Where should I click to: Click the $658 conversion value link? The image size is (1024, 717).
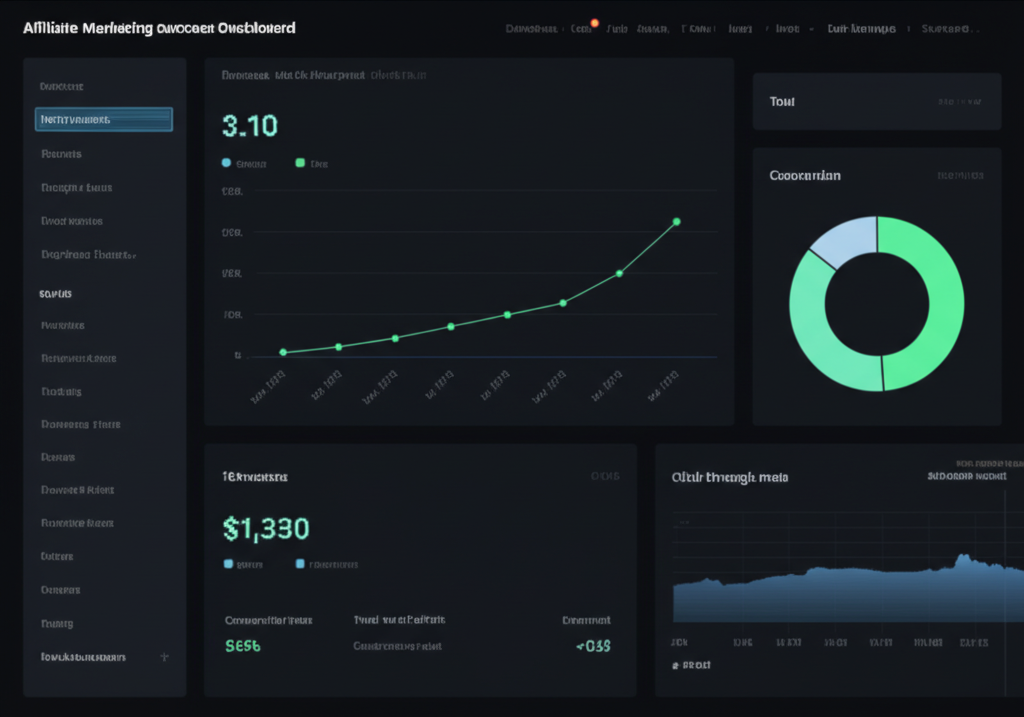tap(240, 646)
